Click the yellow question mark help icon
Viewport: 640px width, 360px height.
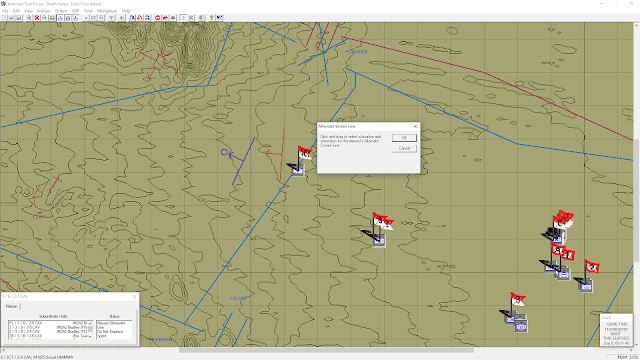pos(211,18)
